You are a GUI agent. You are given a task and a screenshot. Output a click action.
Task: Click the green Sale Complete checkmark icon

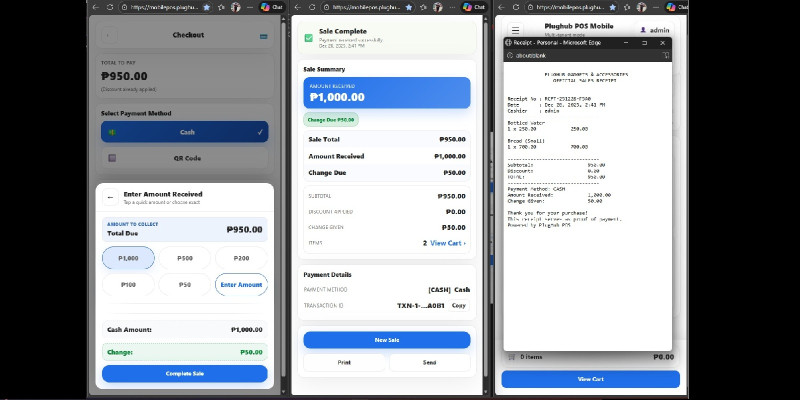(x=308, y=38)
